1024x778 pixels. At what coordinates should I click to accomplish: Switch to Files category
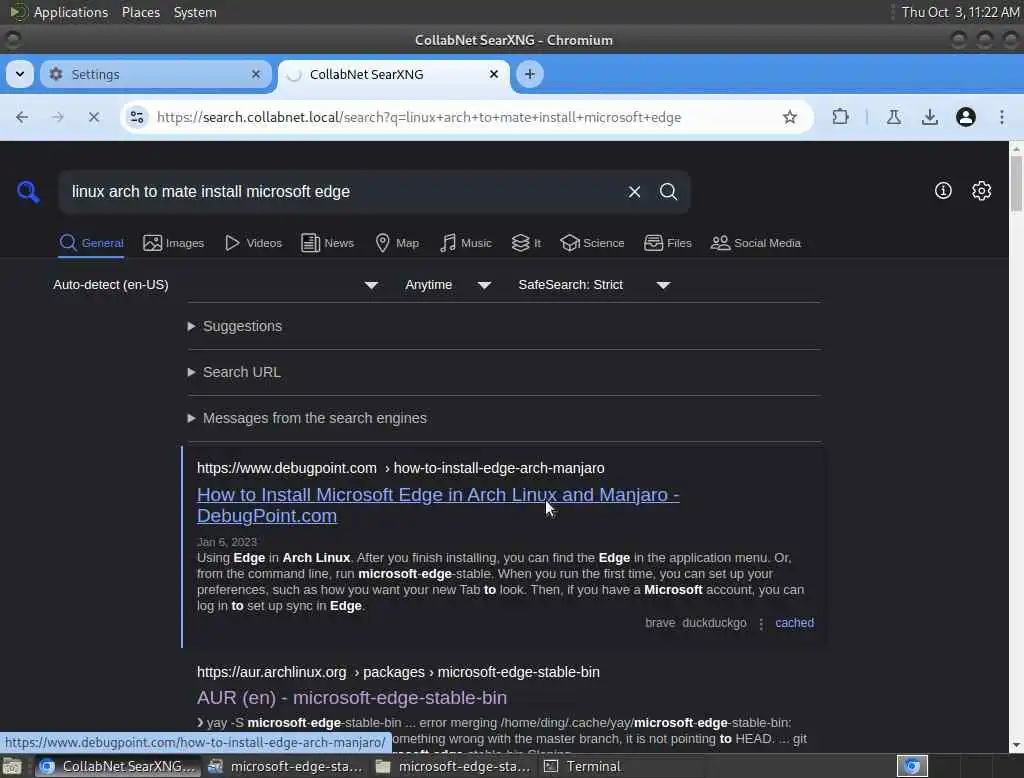[667, 243]
